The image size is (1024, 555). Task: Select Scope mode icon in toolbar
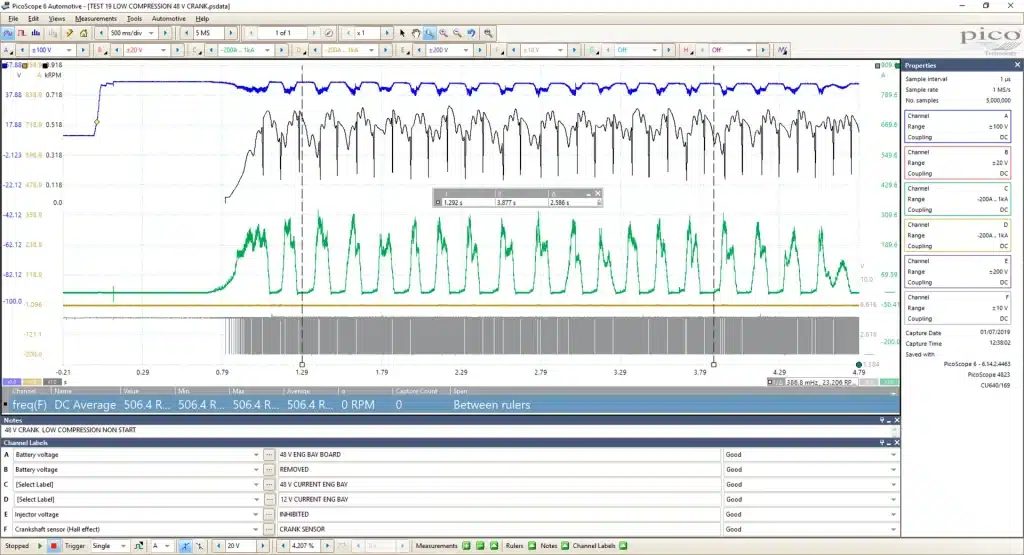click(x=8, y=33)
